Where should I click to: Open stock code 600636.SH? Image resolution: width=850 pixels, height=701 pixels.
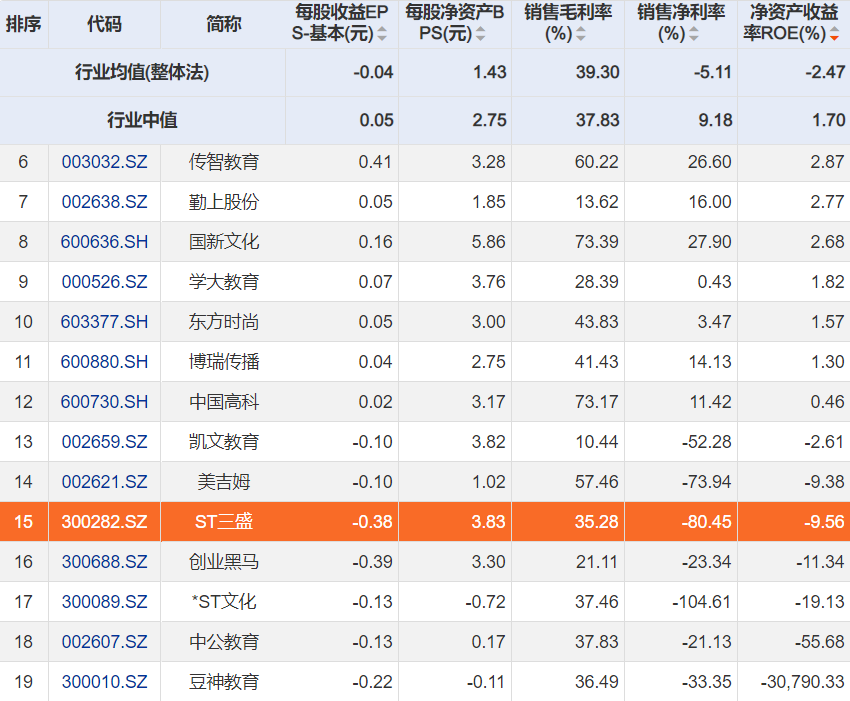tap(105, 242)
